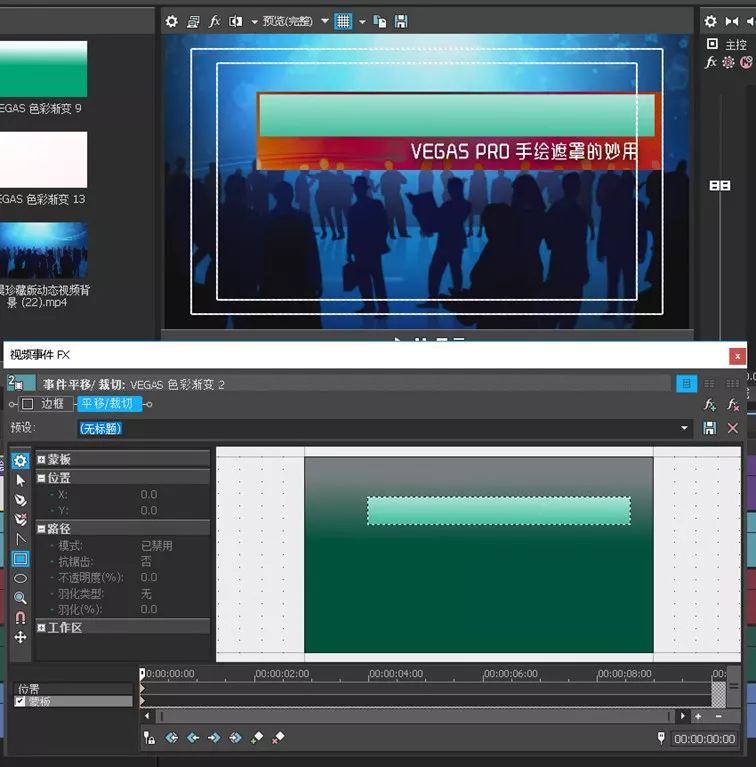Switch to the highlighted blue layout view button

click(687, 384)
